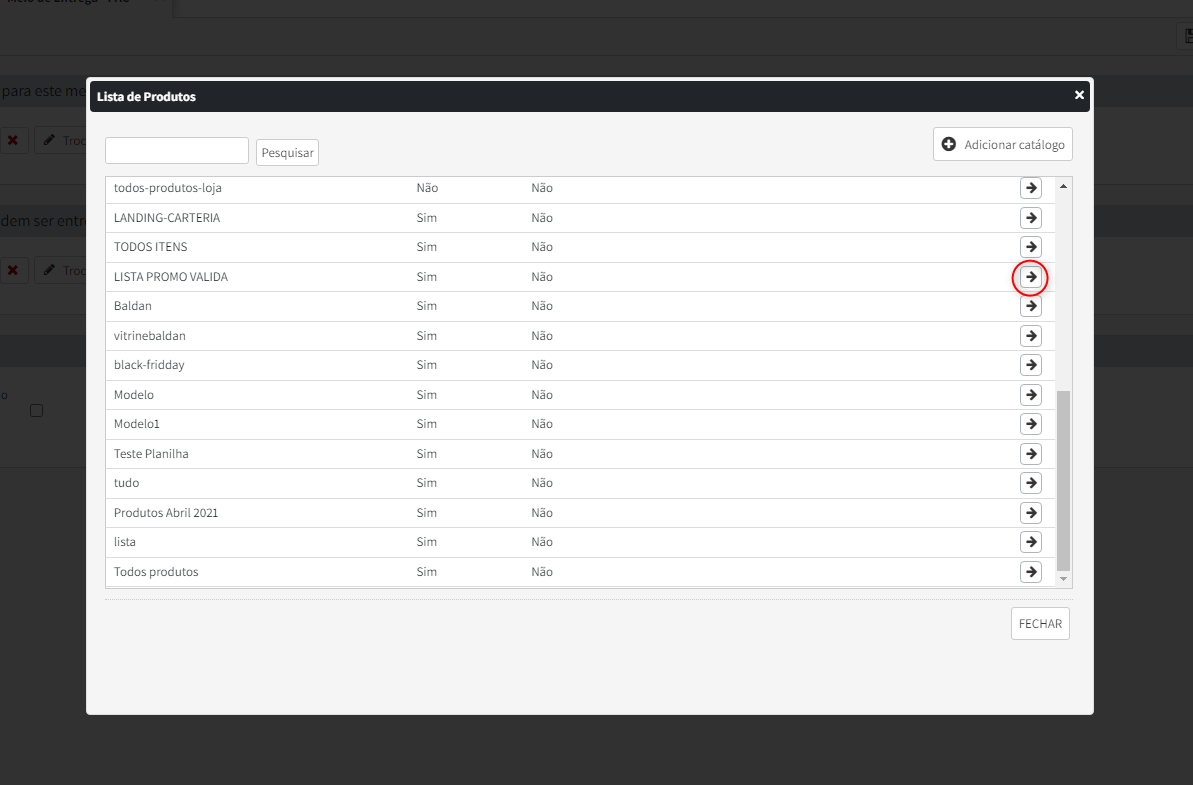Viewport: 1193px width, 785px height.
Task: Select arrow for LISTA PROMO VALIDA row
Action: click(x=1030, y=277)
